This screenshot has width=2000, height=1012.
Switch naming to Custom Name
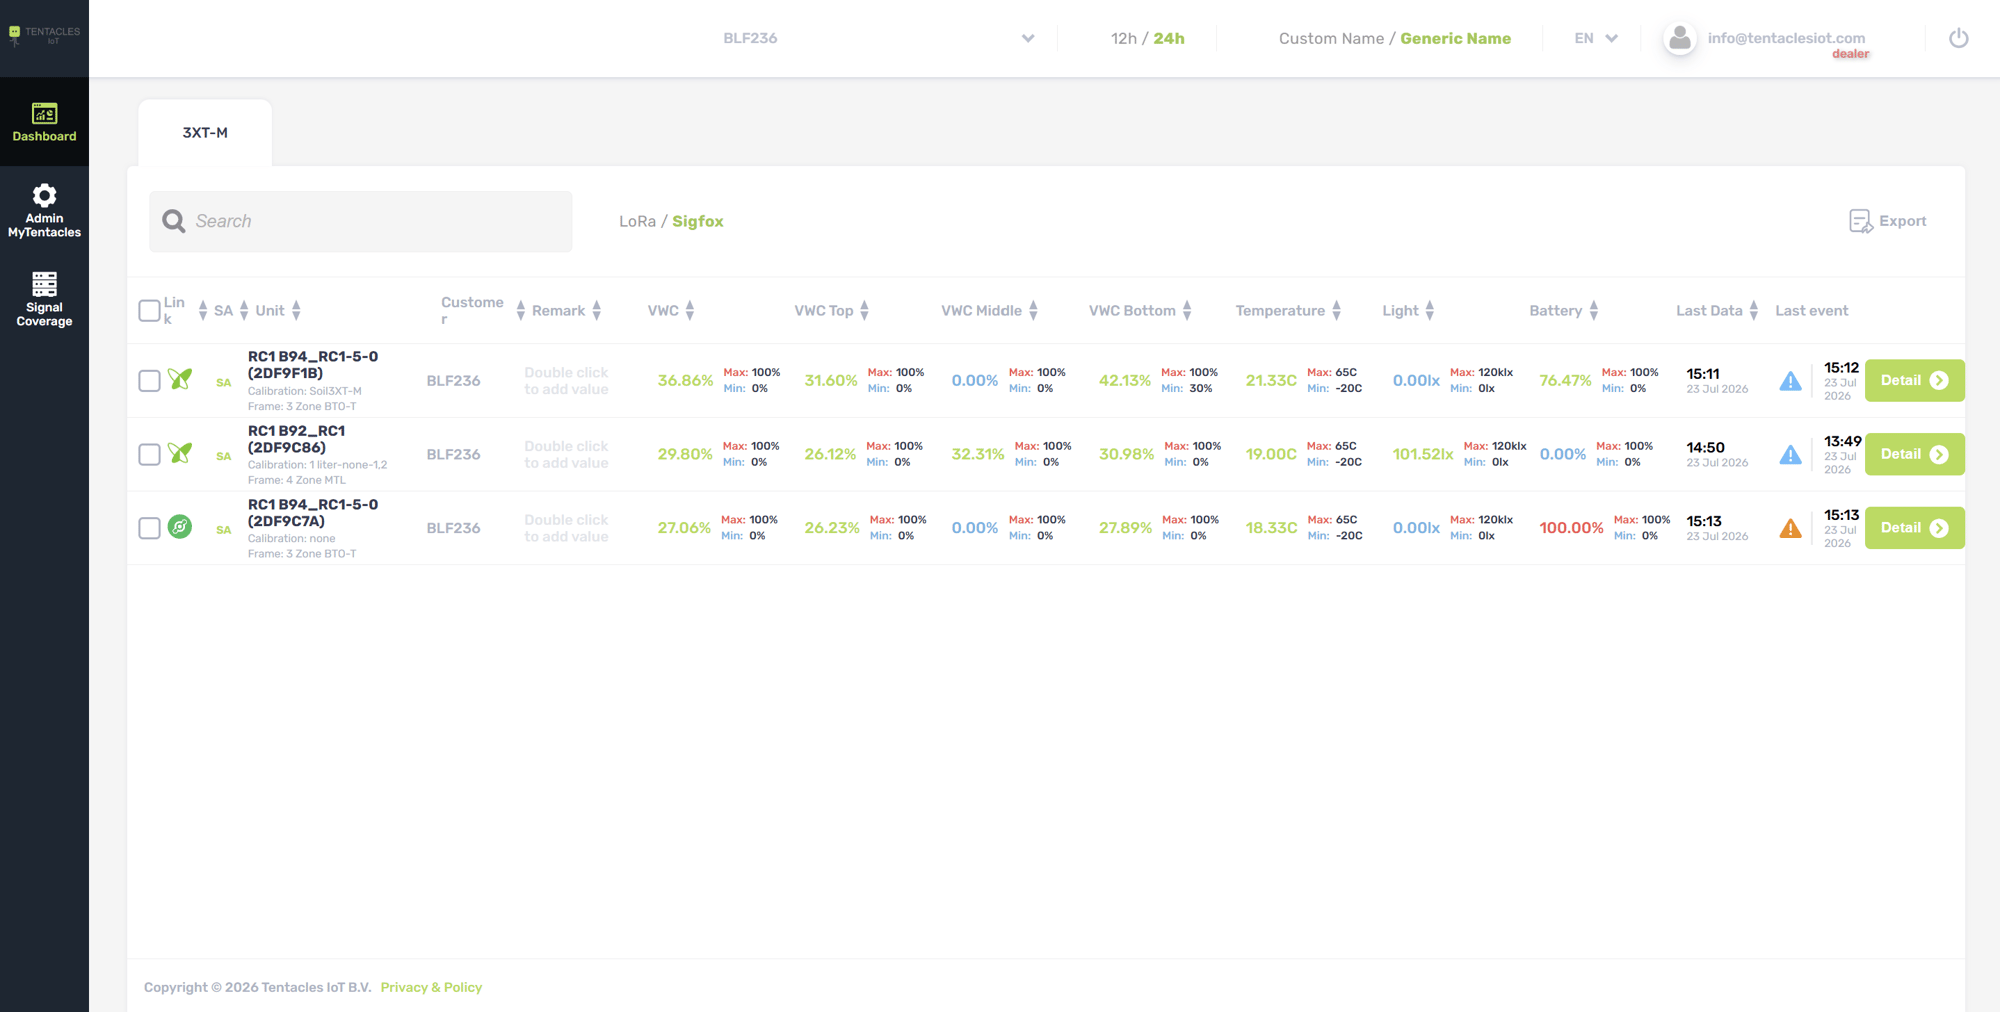point(1331,38)
